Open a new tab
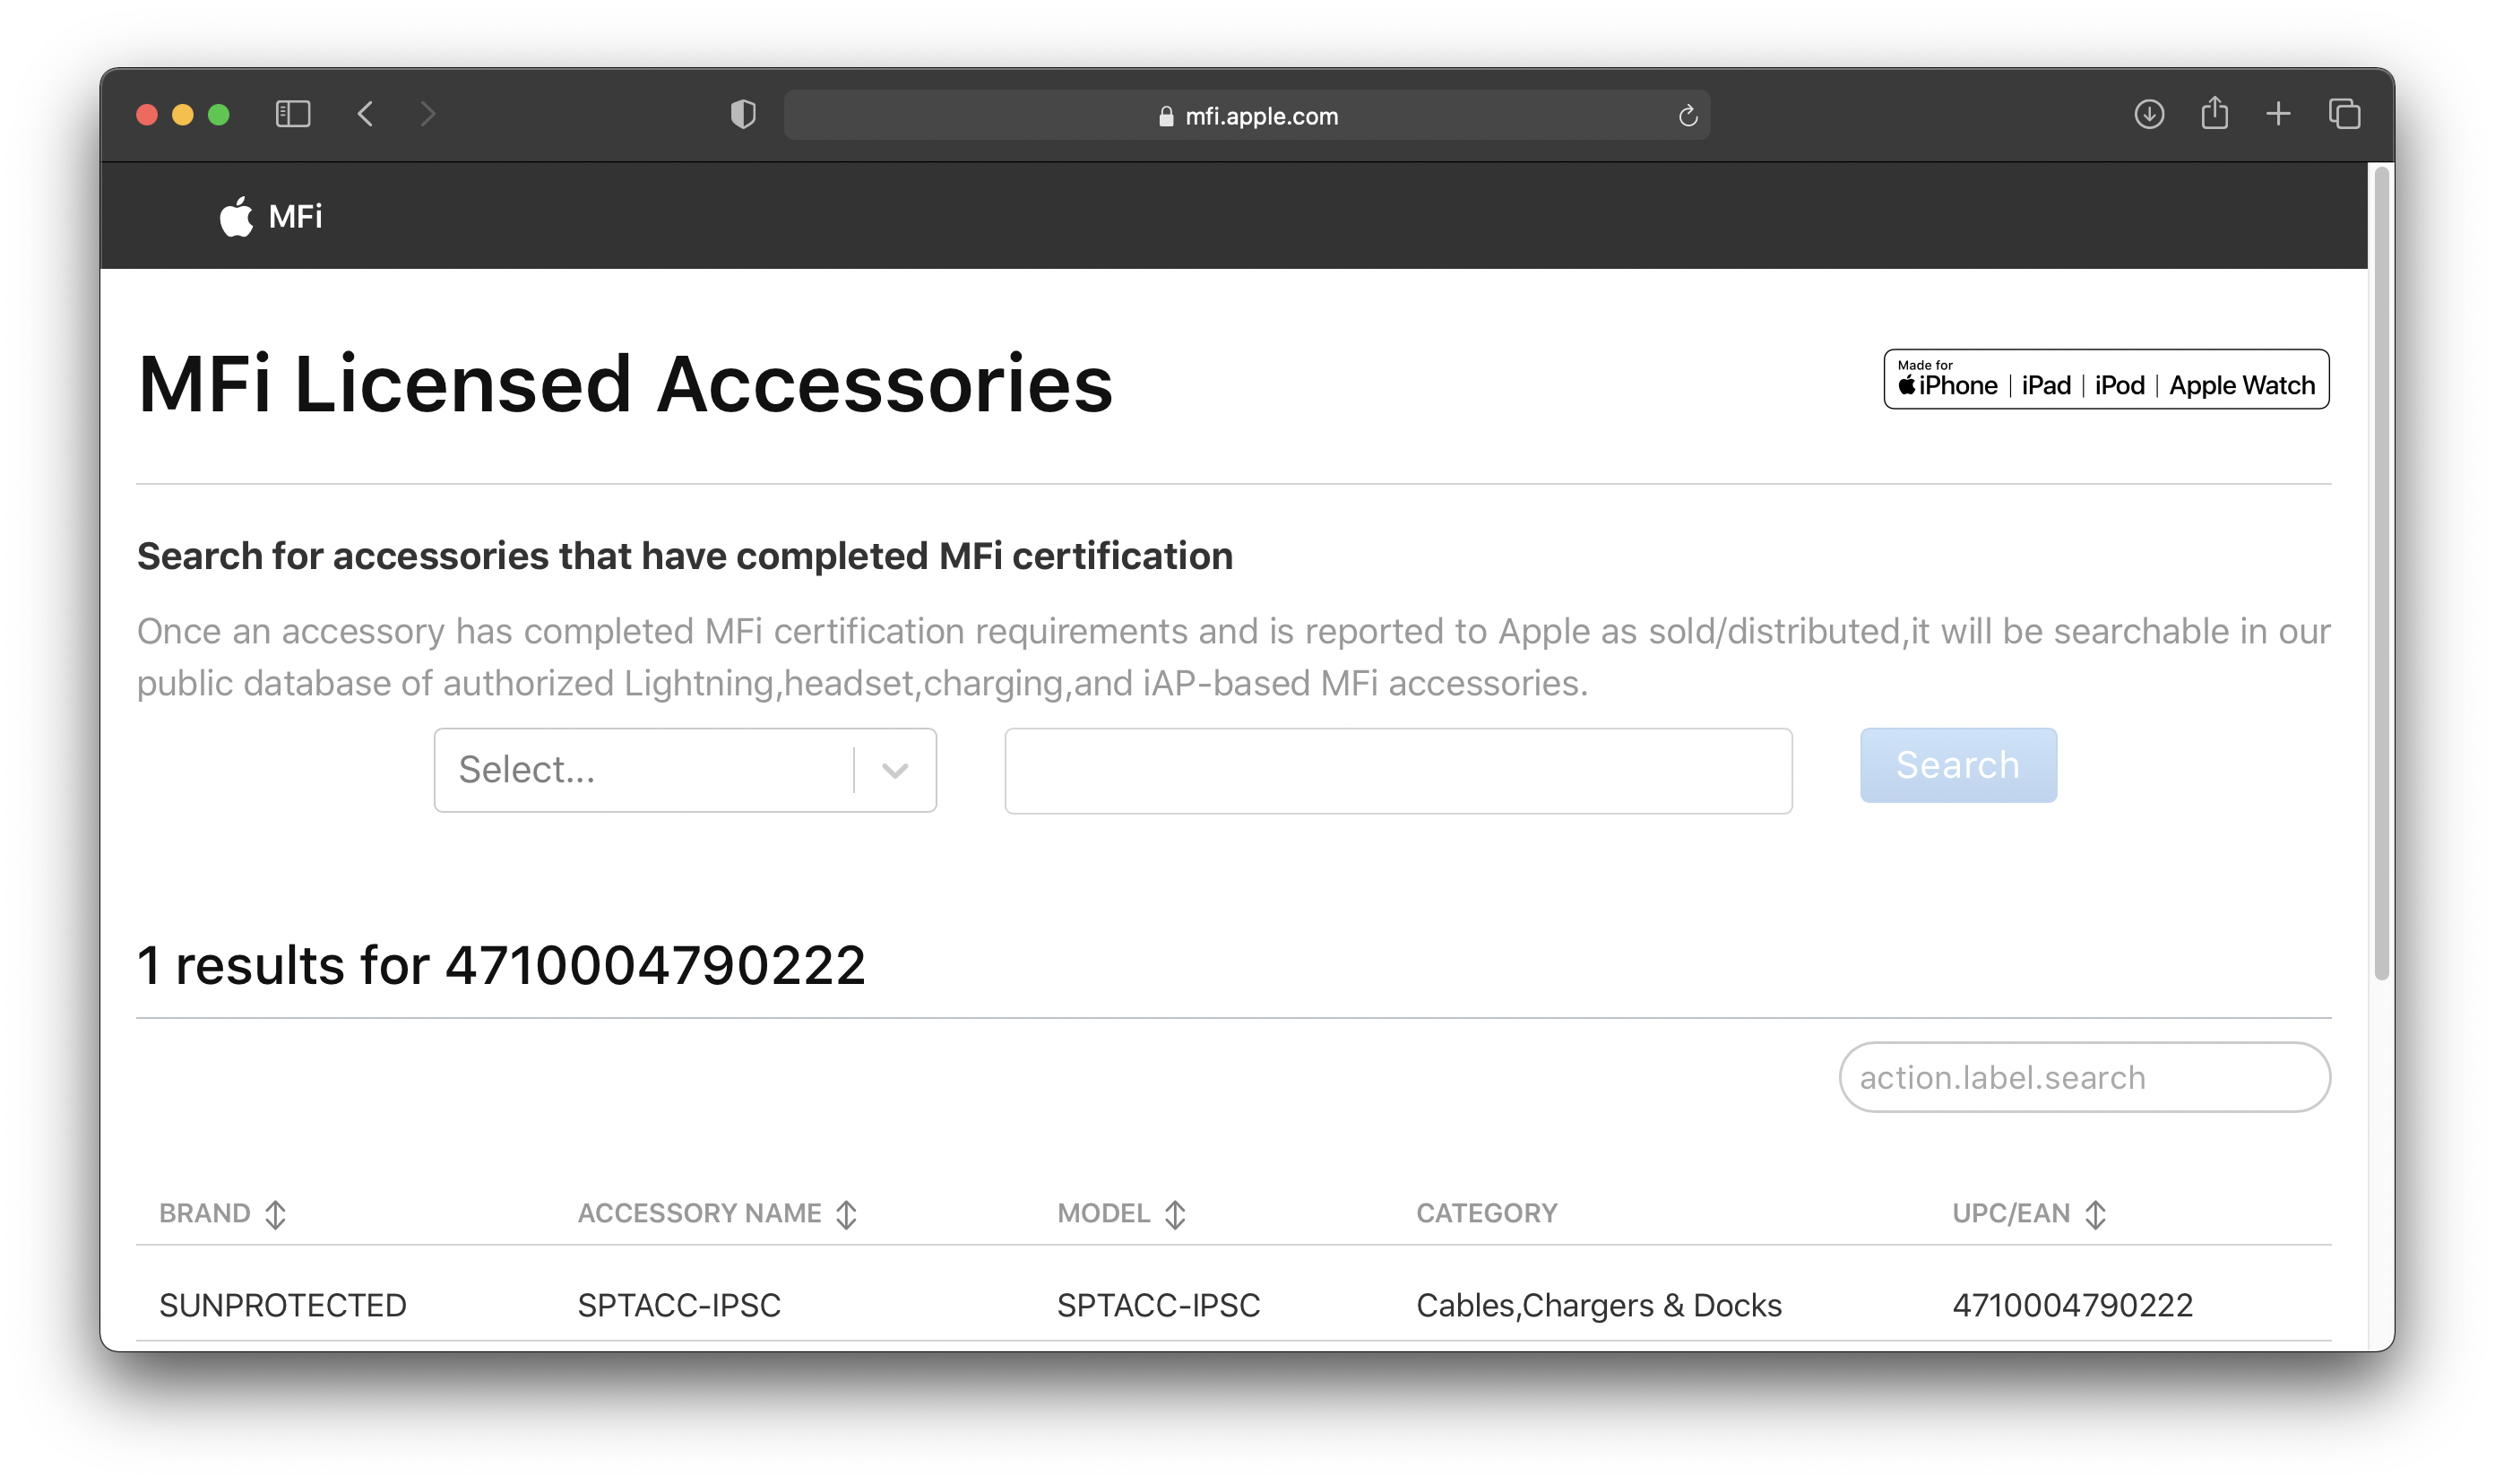 2278,114
